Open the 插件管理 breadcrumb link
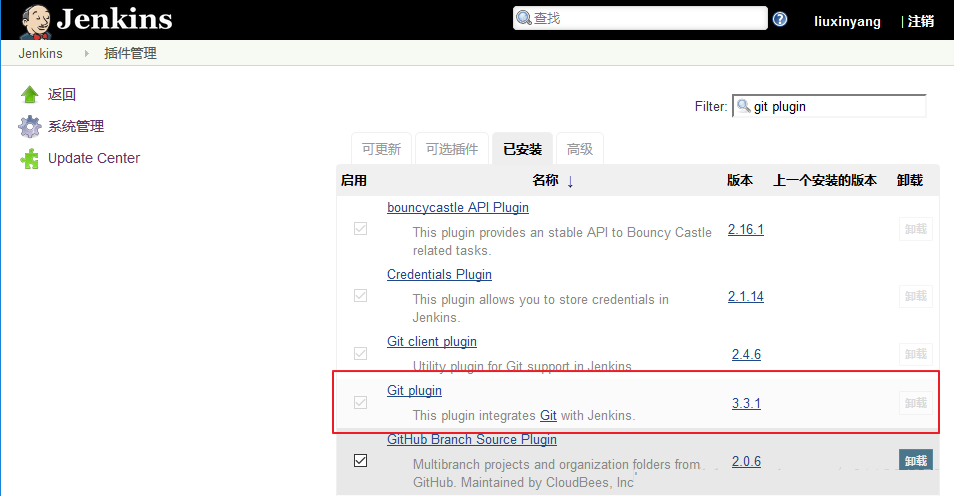 [x=130, y=54]
